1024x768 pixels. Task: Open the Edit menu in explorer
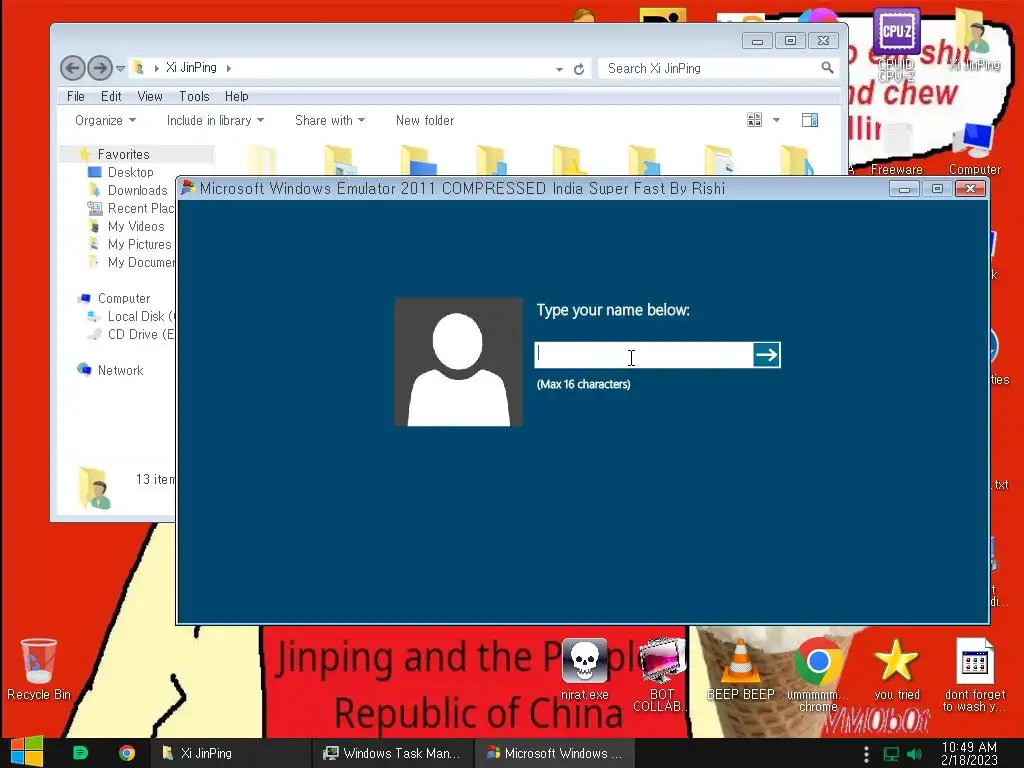(111, 96)
